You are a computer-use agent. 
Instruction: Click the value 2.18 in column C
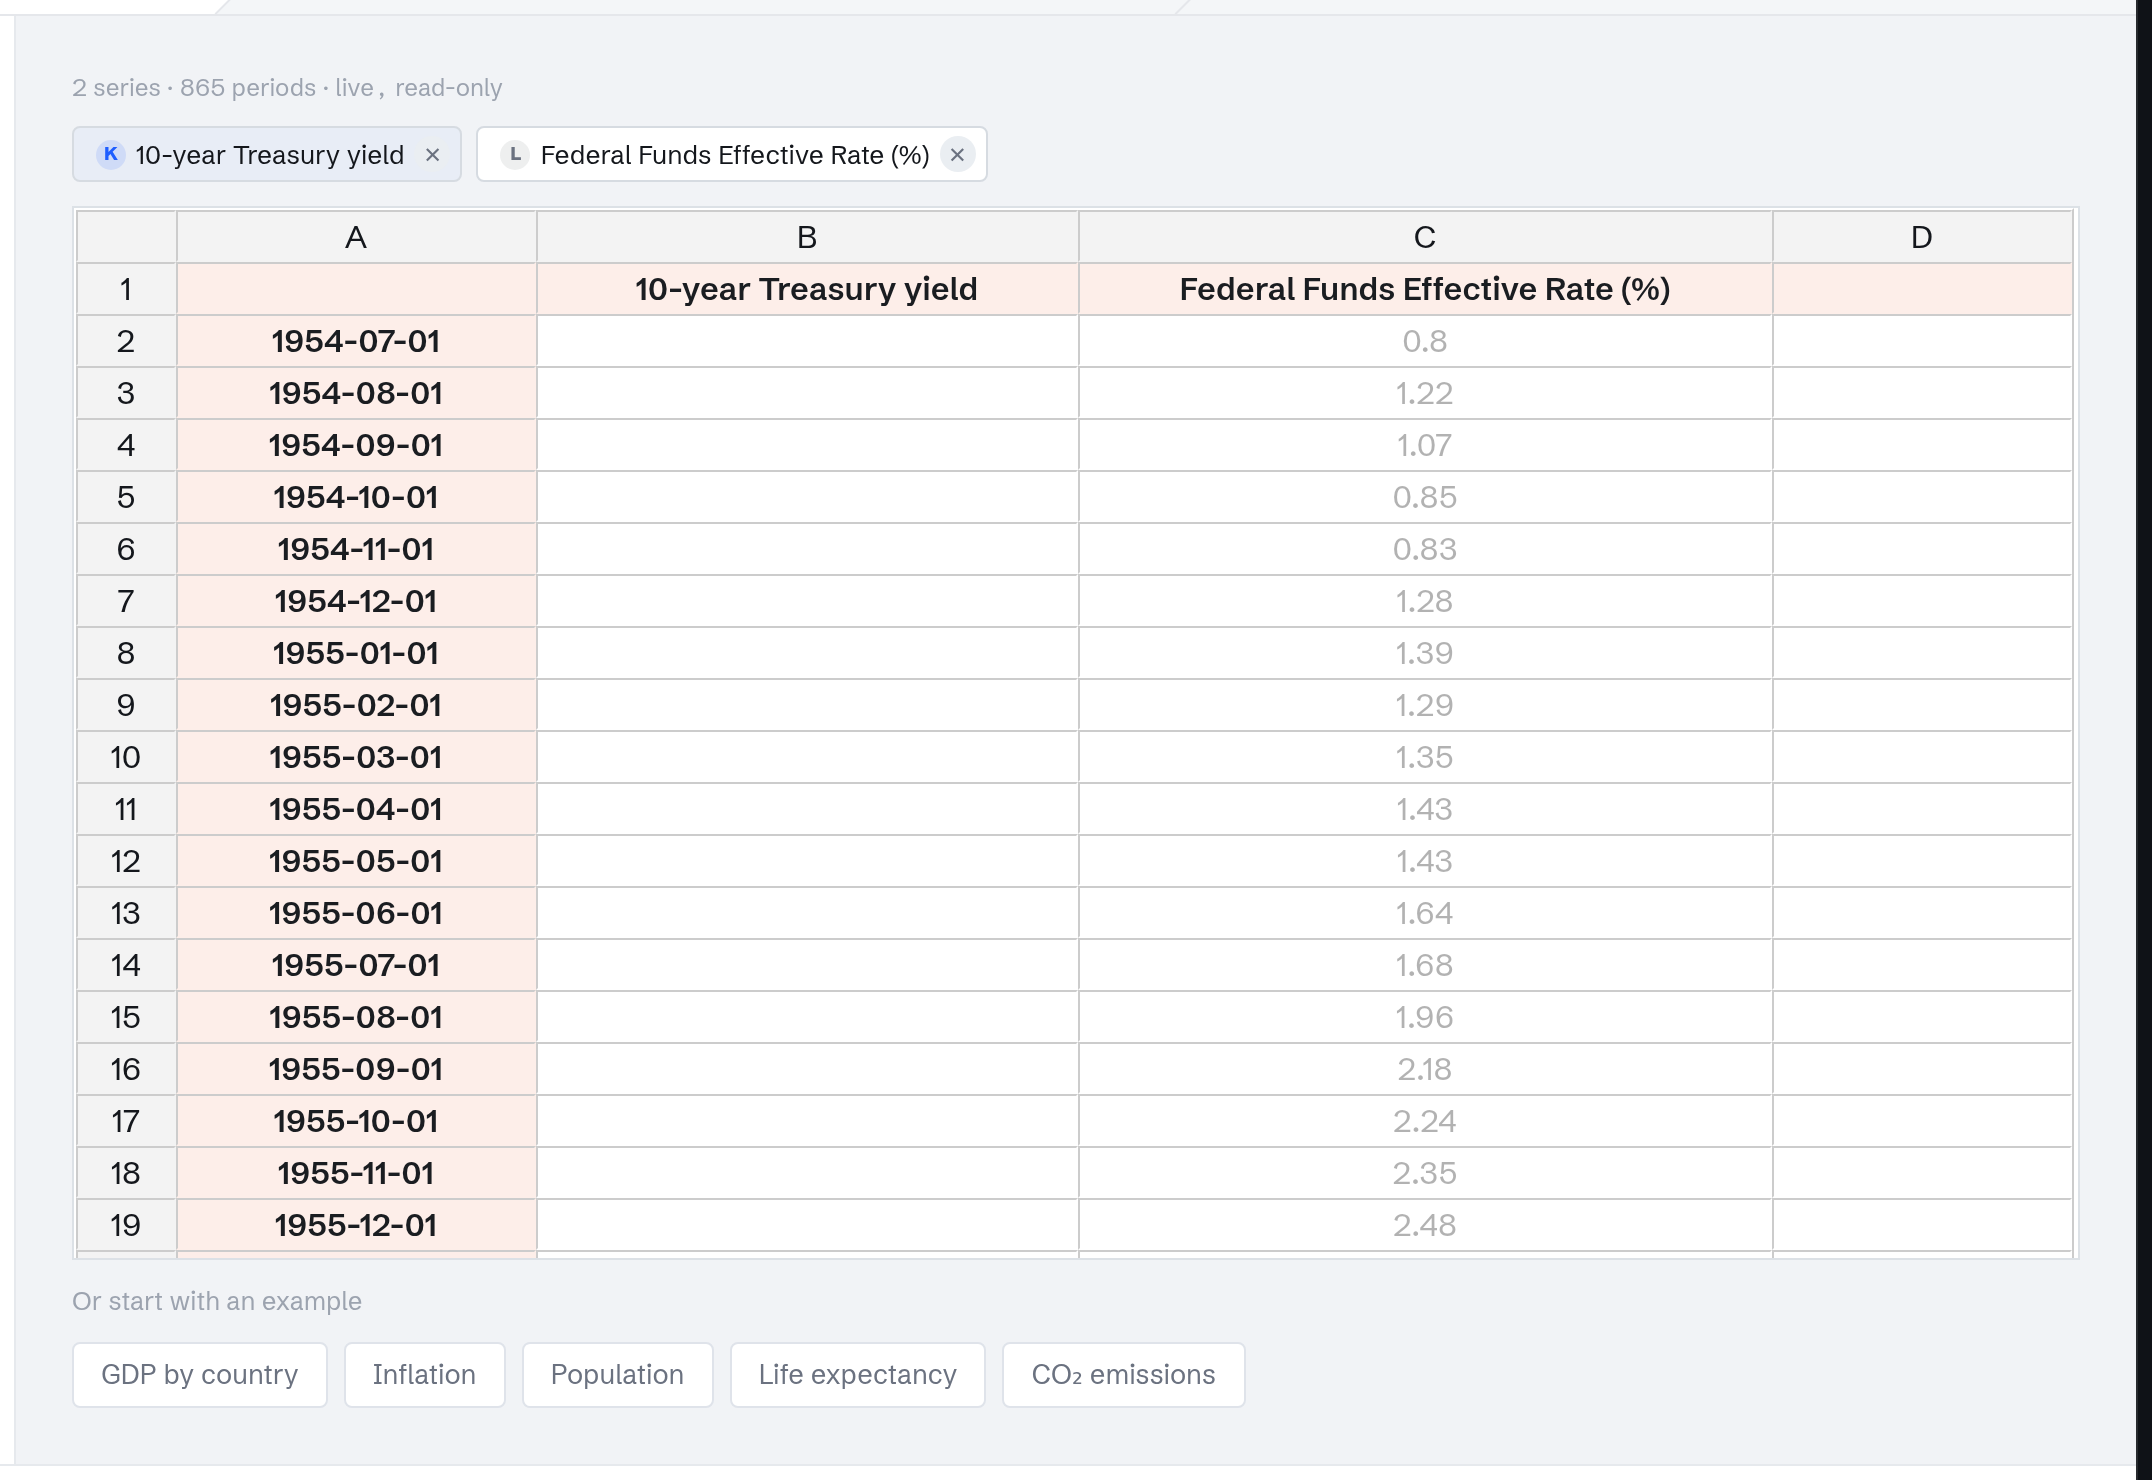pos(1425,1069)
